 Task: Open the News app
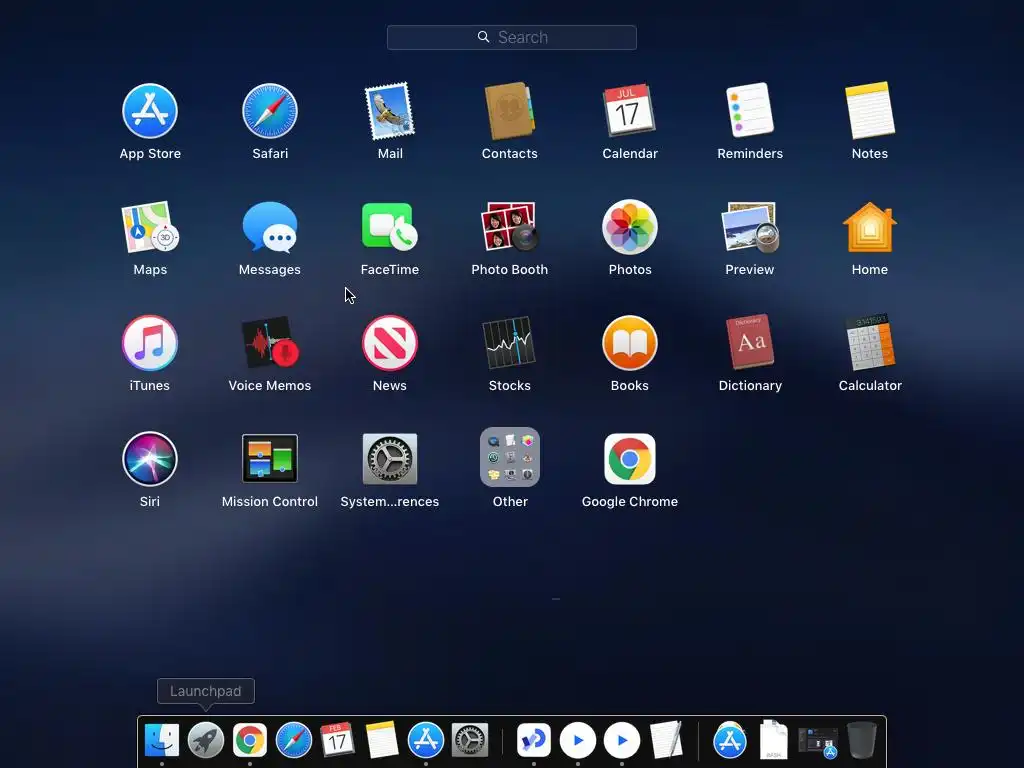coord(390,343)
